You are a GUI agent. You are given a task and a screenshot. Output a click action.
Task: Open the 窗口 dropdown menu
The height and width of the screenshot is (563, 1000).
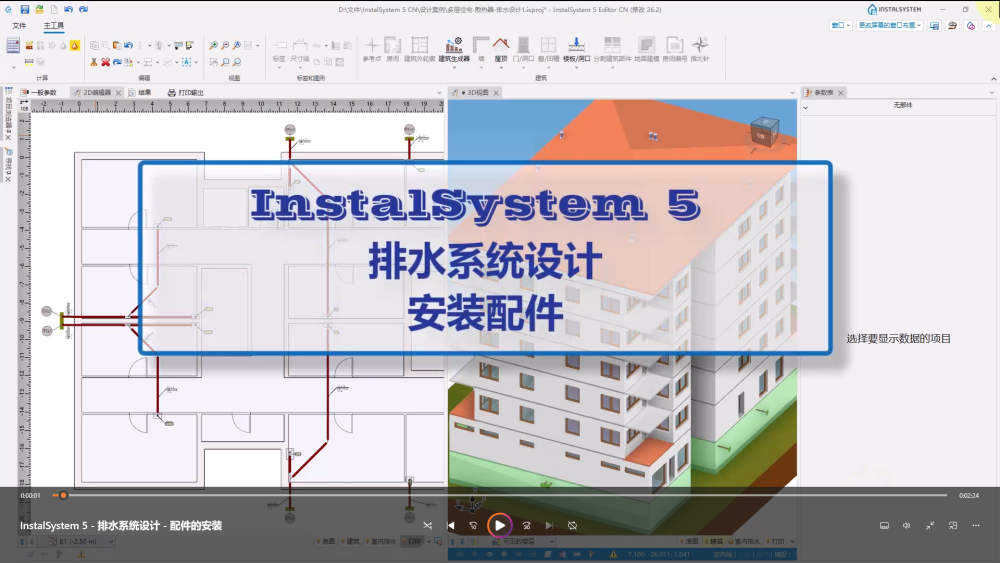point(841,26)
